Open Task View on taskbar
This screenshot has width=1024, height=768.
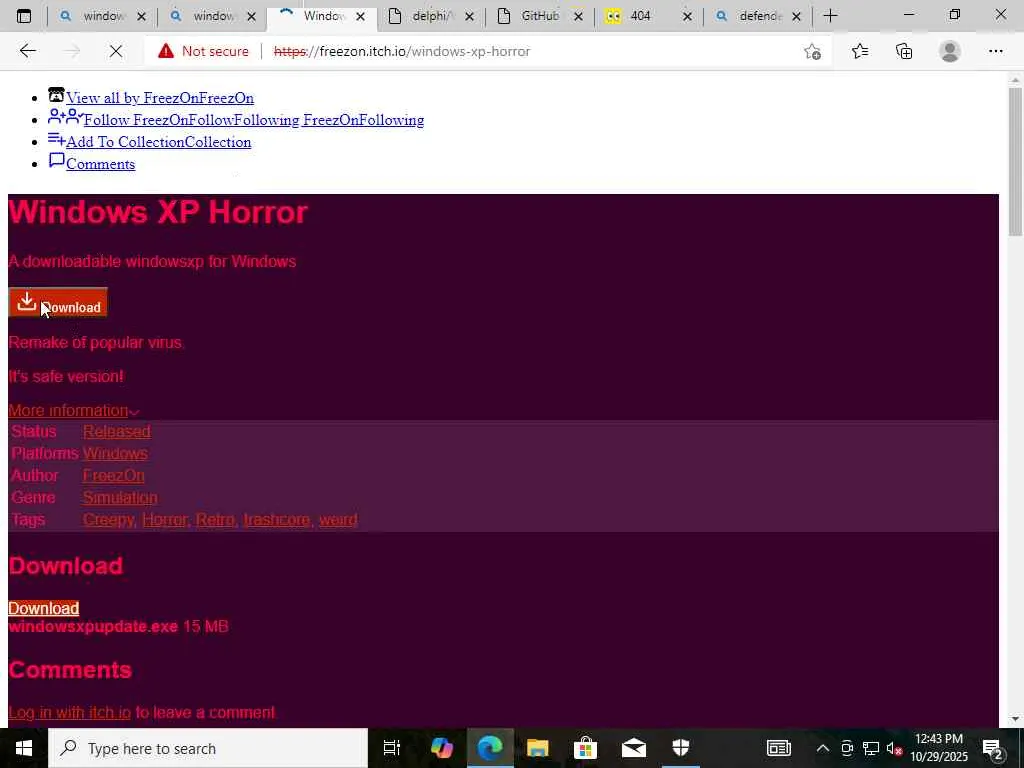tap(391, 748)
